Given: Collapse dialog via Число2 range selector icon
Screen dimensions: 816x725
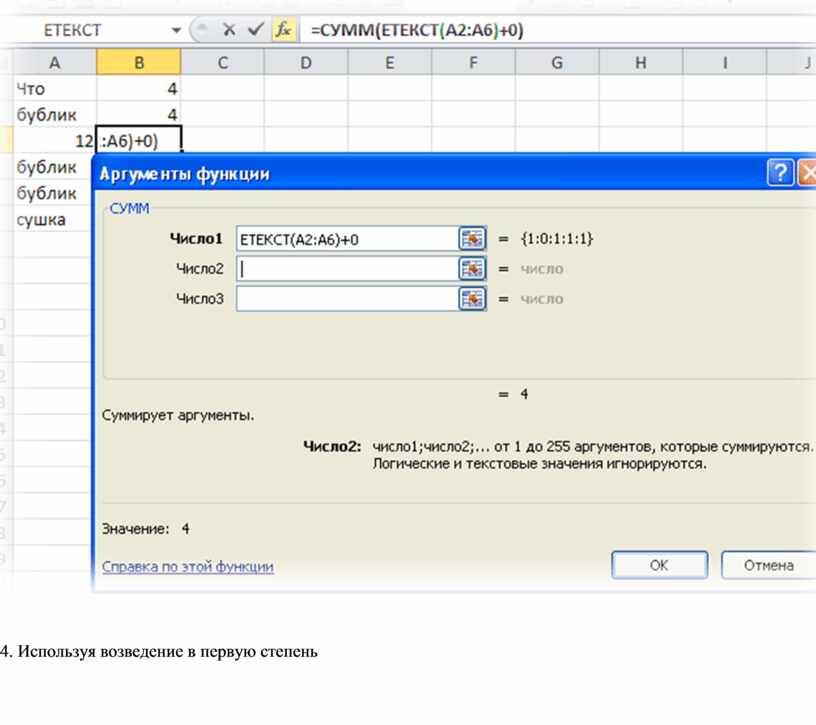Looking at the screenshot, I should coord(471,269).
